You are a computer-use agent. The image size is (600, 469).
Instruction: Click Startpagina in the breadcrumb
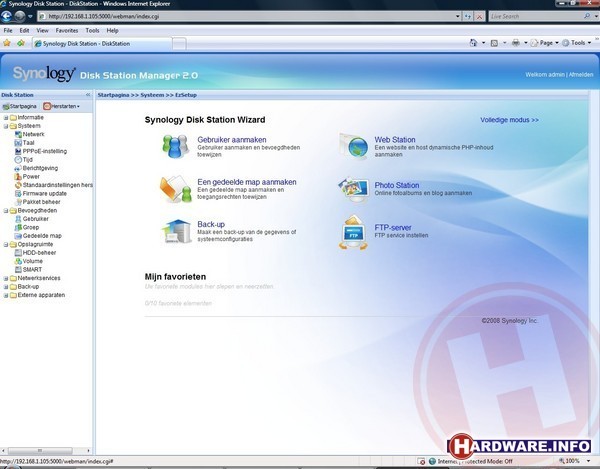coord(113,95)
